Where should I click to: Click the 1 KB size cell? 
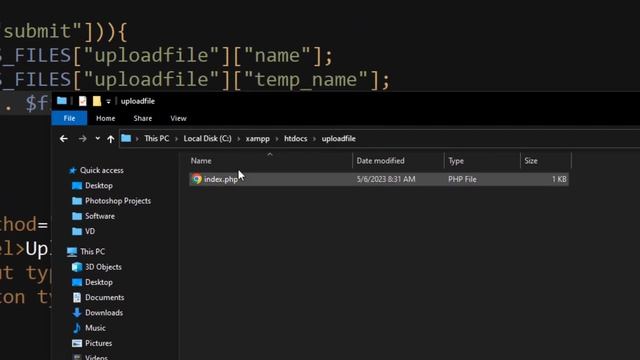tap(559, 179)
